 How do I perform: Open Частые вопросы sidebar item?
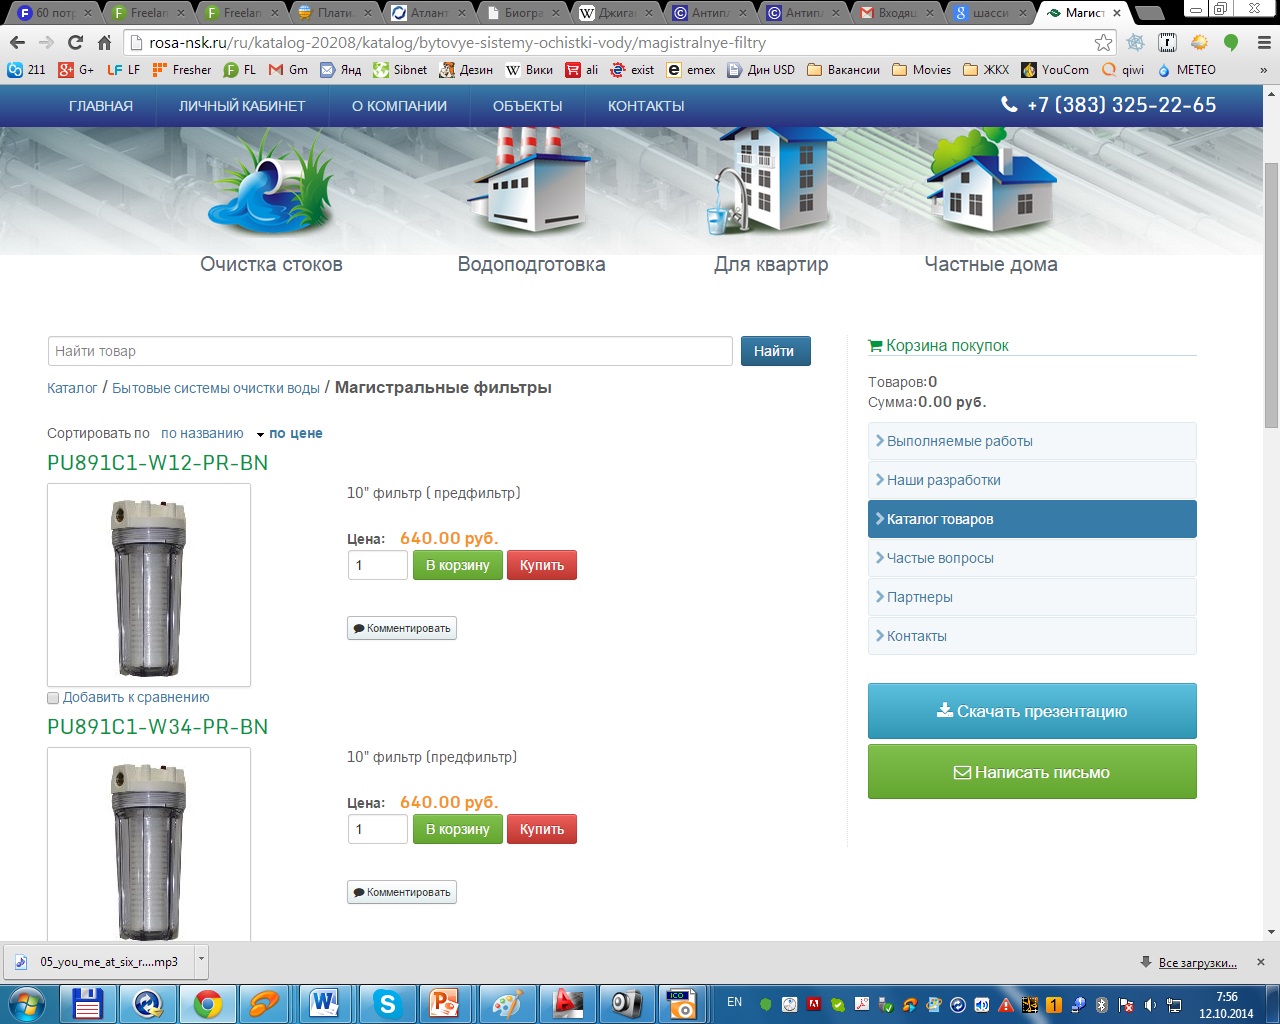pyautogui.click(x=1032, y=558)
